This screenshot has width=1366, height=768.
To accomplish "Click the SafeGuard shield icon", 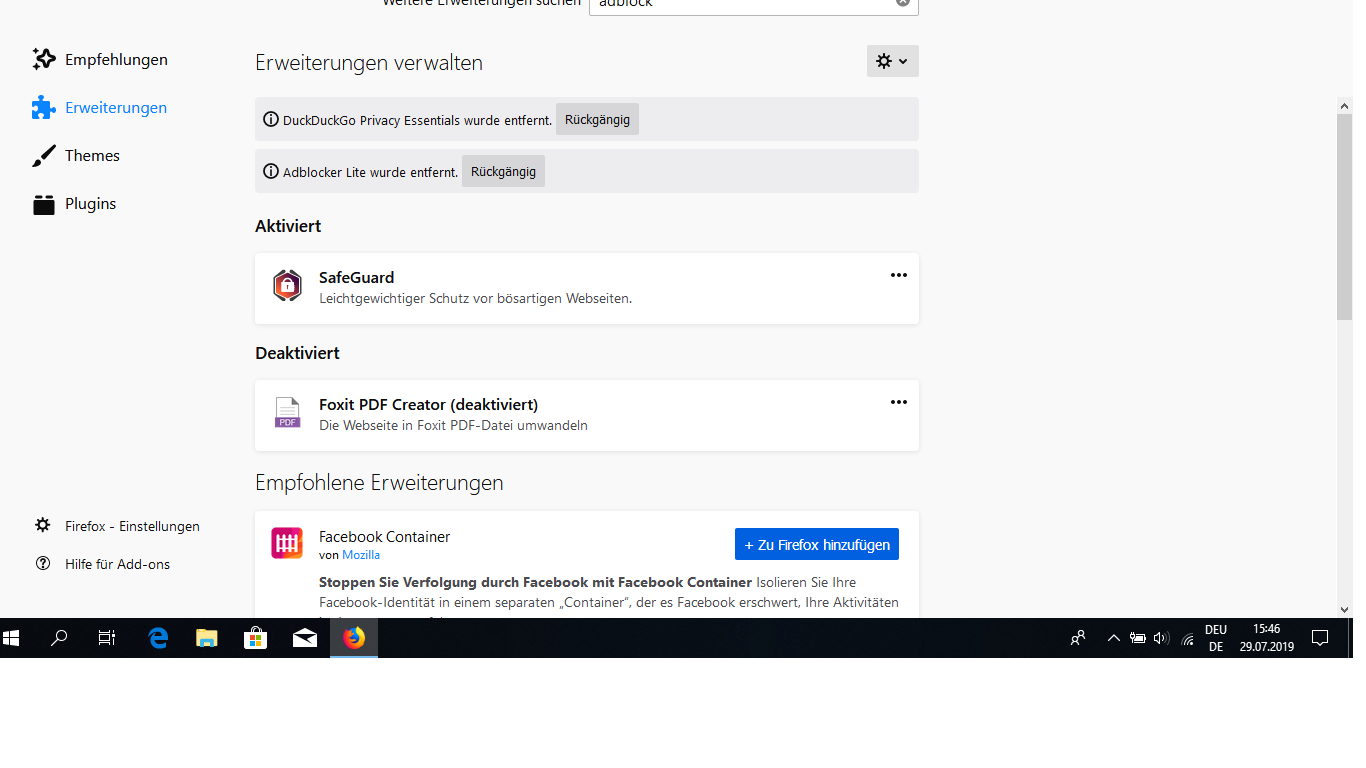I will [287, 286].
